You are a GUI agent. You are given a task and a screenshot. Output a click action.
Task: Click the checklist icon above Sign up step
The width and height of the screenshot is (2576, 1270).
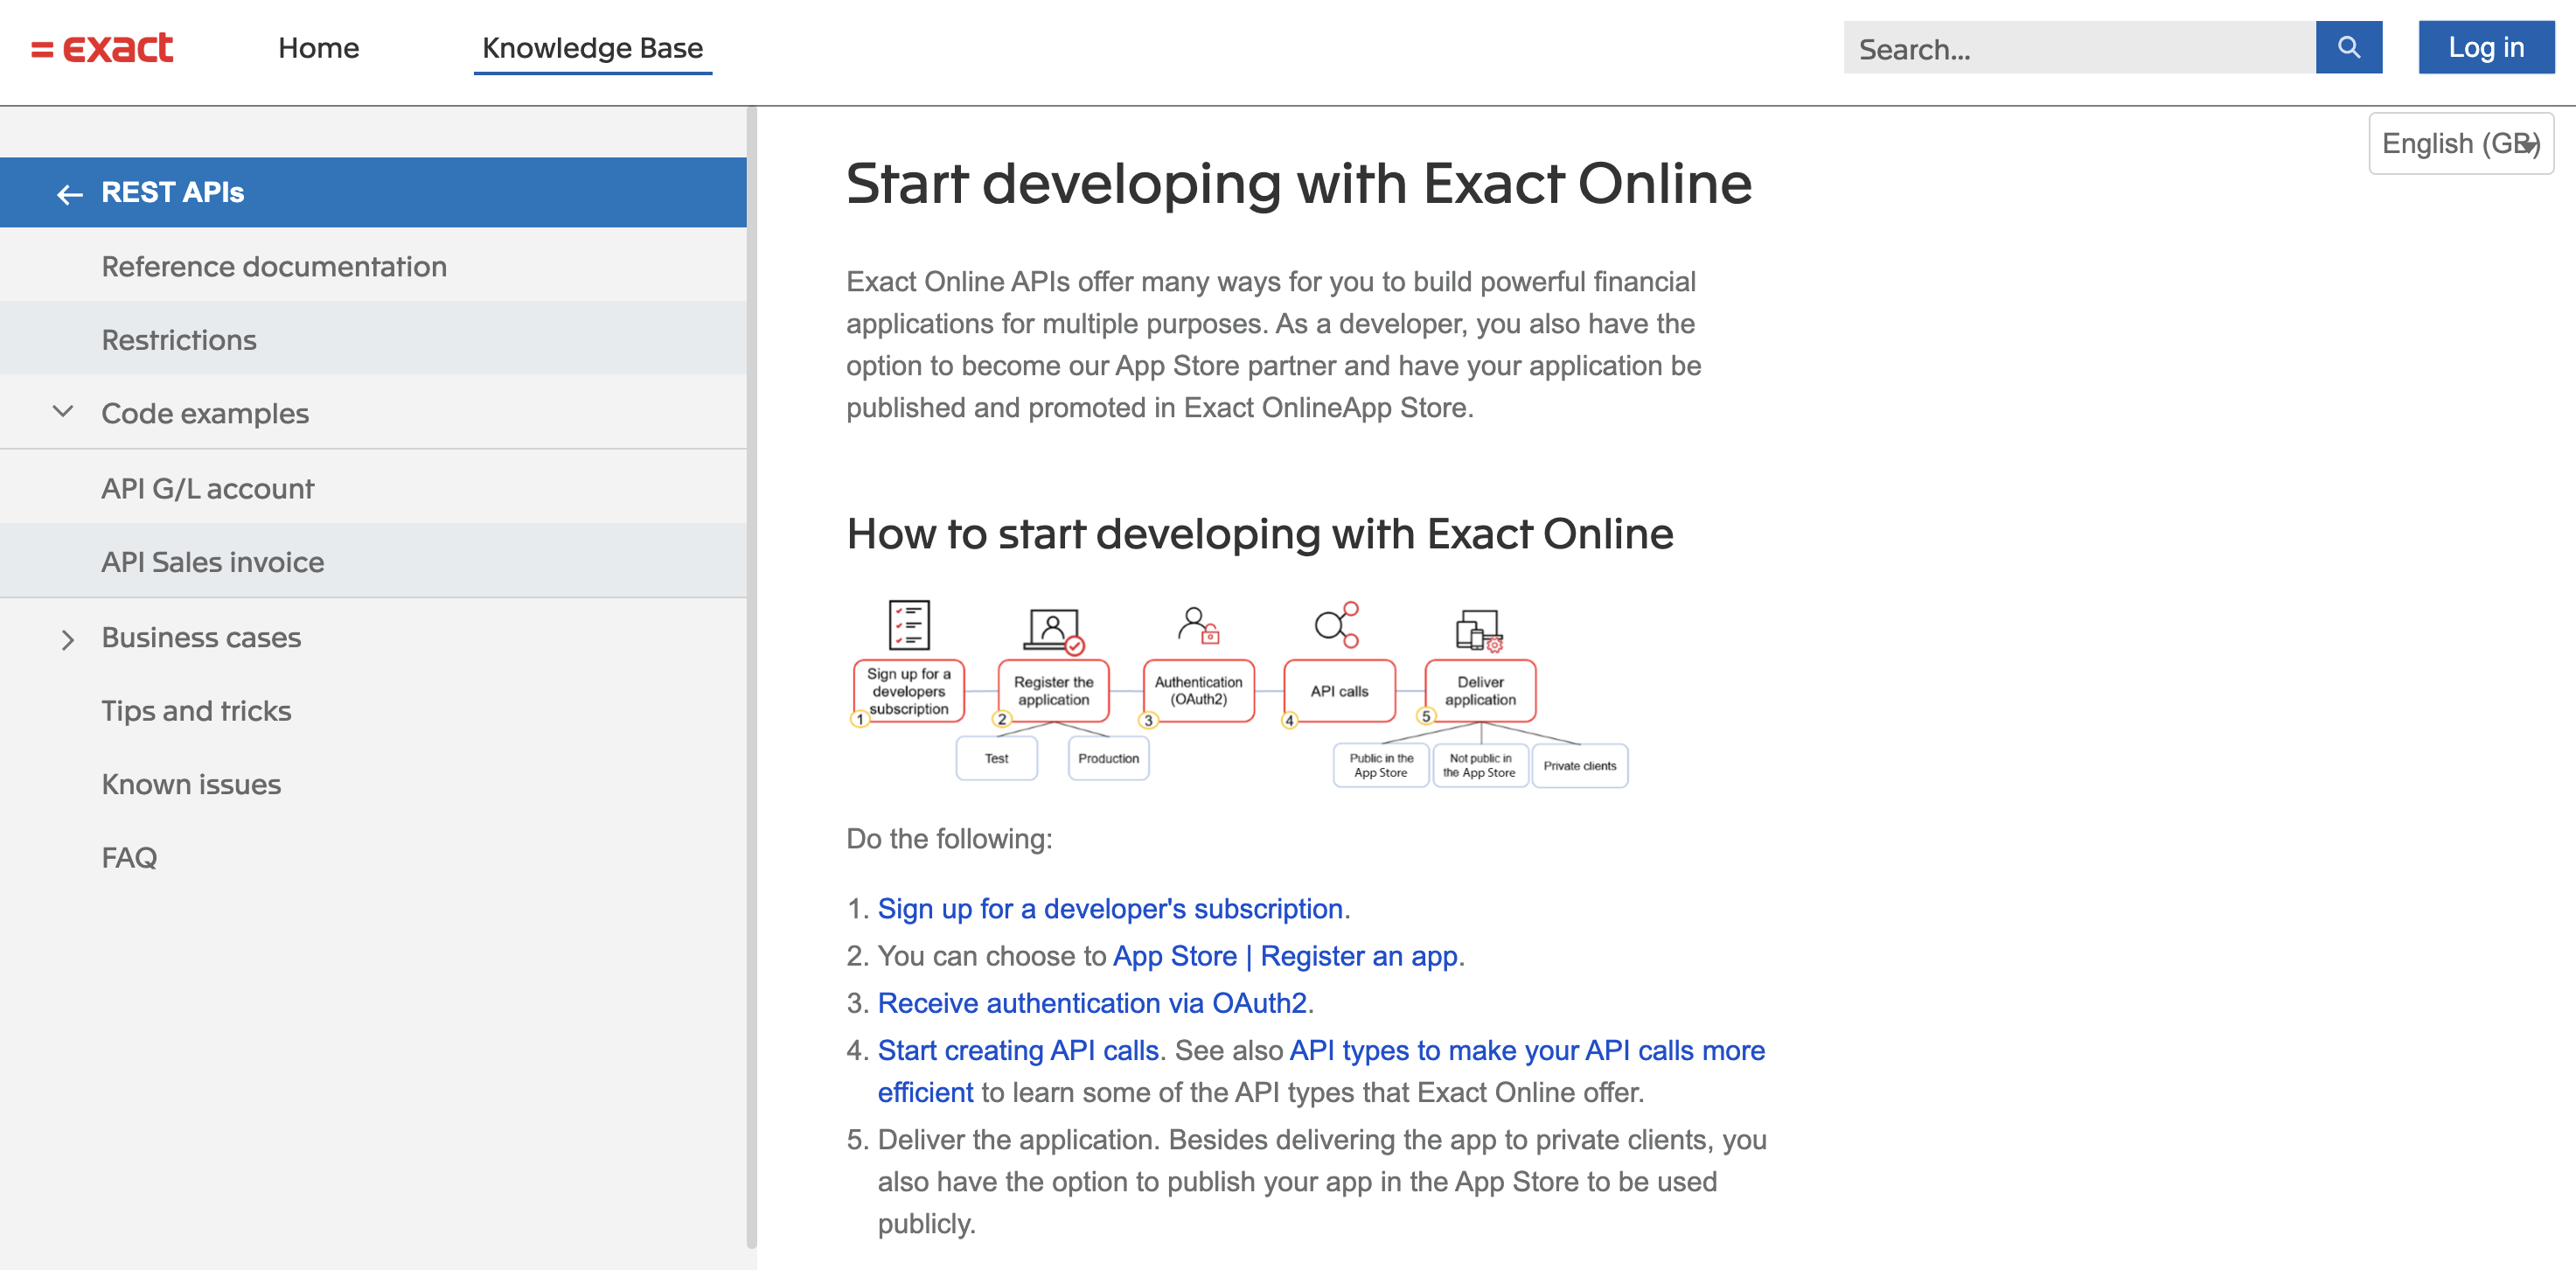[x=909, y=624]
